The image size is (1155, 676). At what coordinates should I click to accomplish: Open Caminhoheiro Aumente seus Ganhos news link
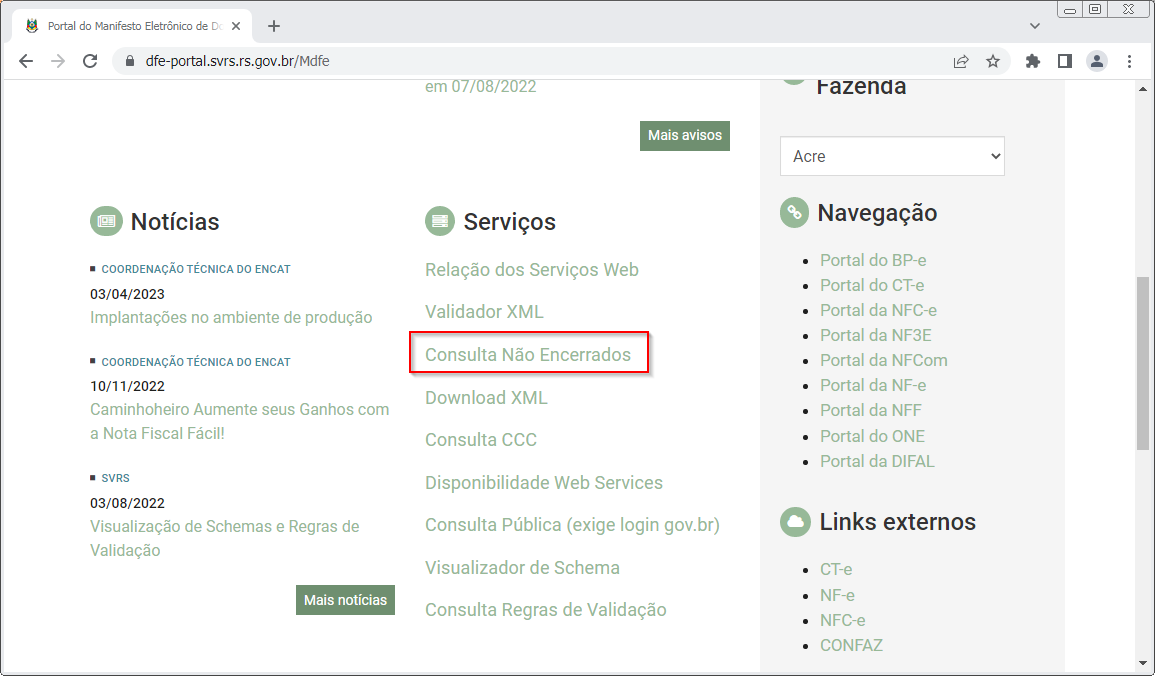(x=239, y=421)
